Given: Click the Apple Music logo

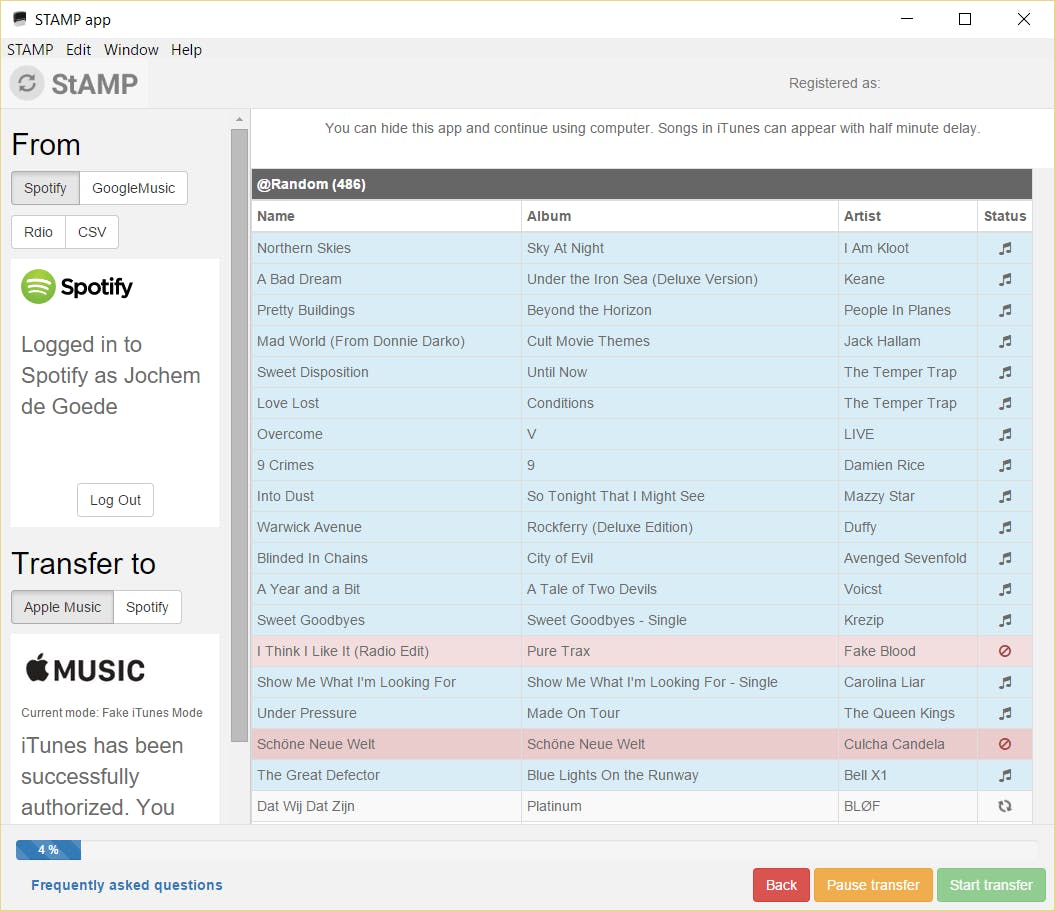Looking at the screenshot, I should click(85, 669).
